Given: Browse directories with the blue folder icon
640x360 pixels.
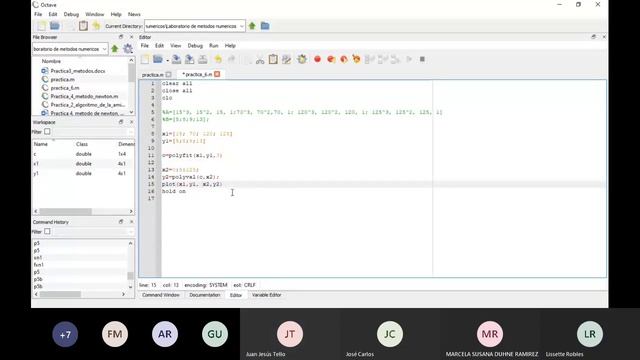Looking at the screenshot, I should tap(265, 26).
